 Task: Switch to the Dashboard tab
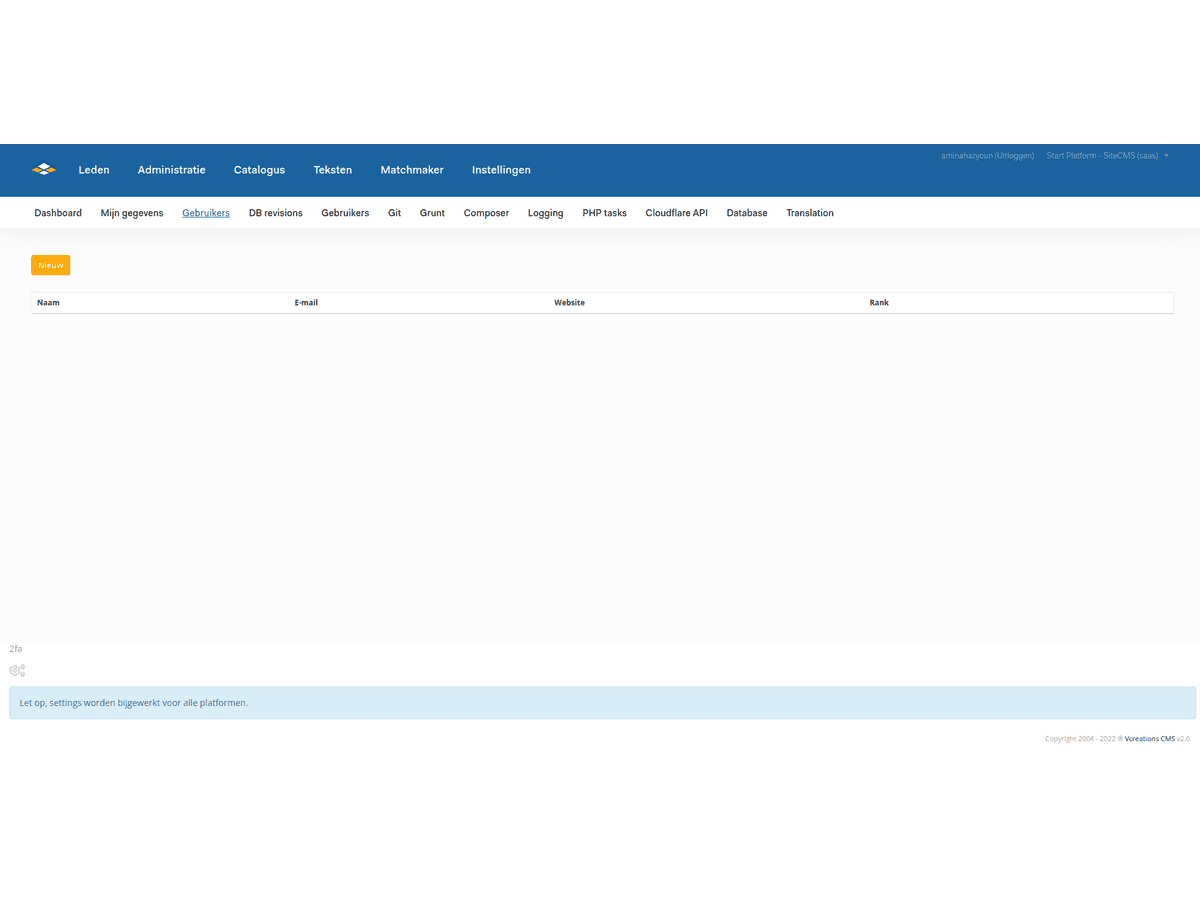pyautogui.click(x=58, y=213)
